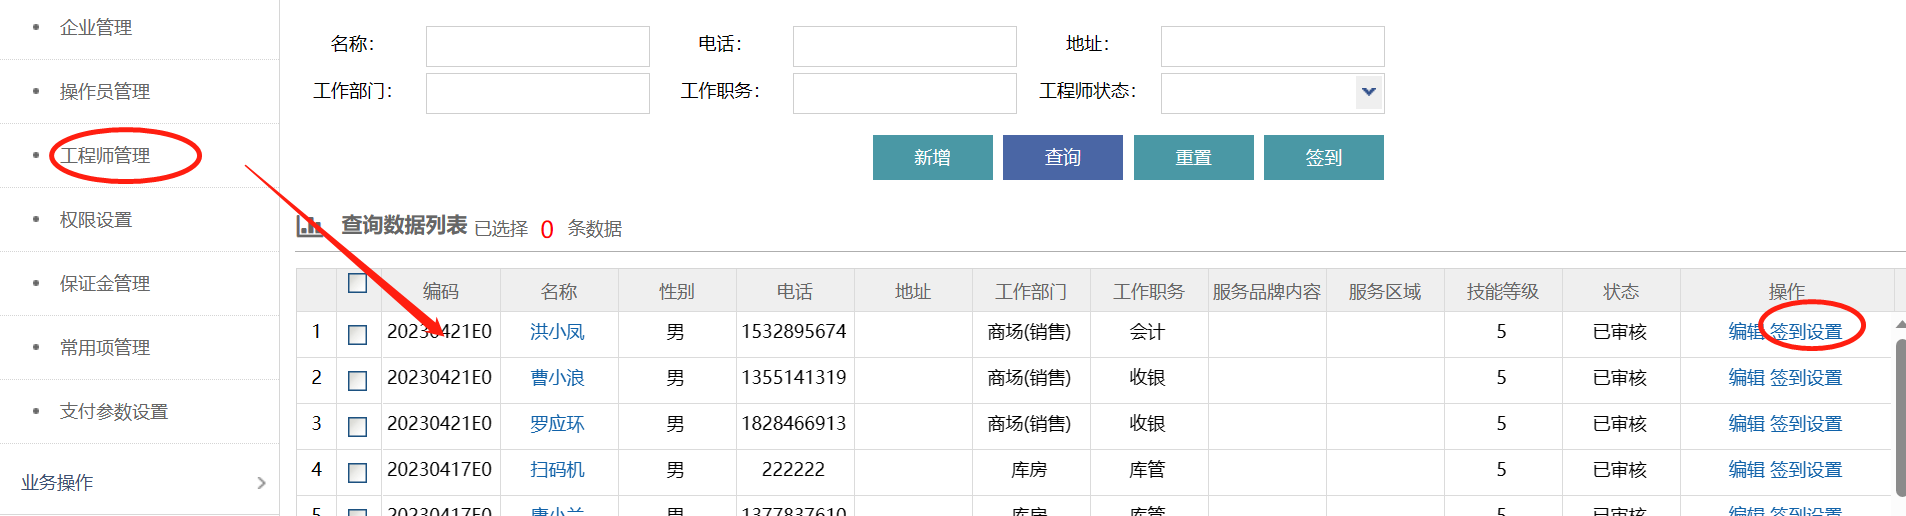Viewport: 1906px width, 516px height.
Task: Open 洪小凤 engineer name link
Action: pyautogui.click(x=557, y=332)
